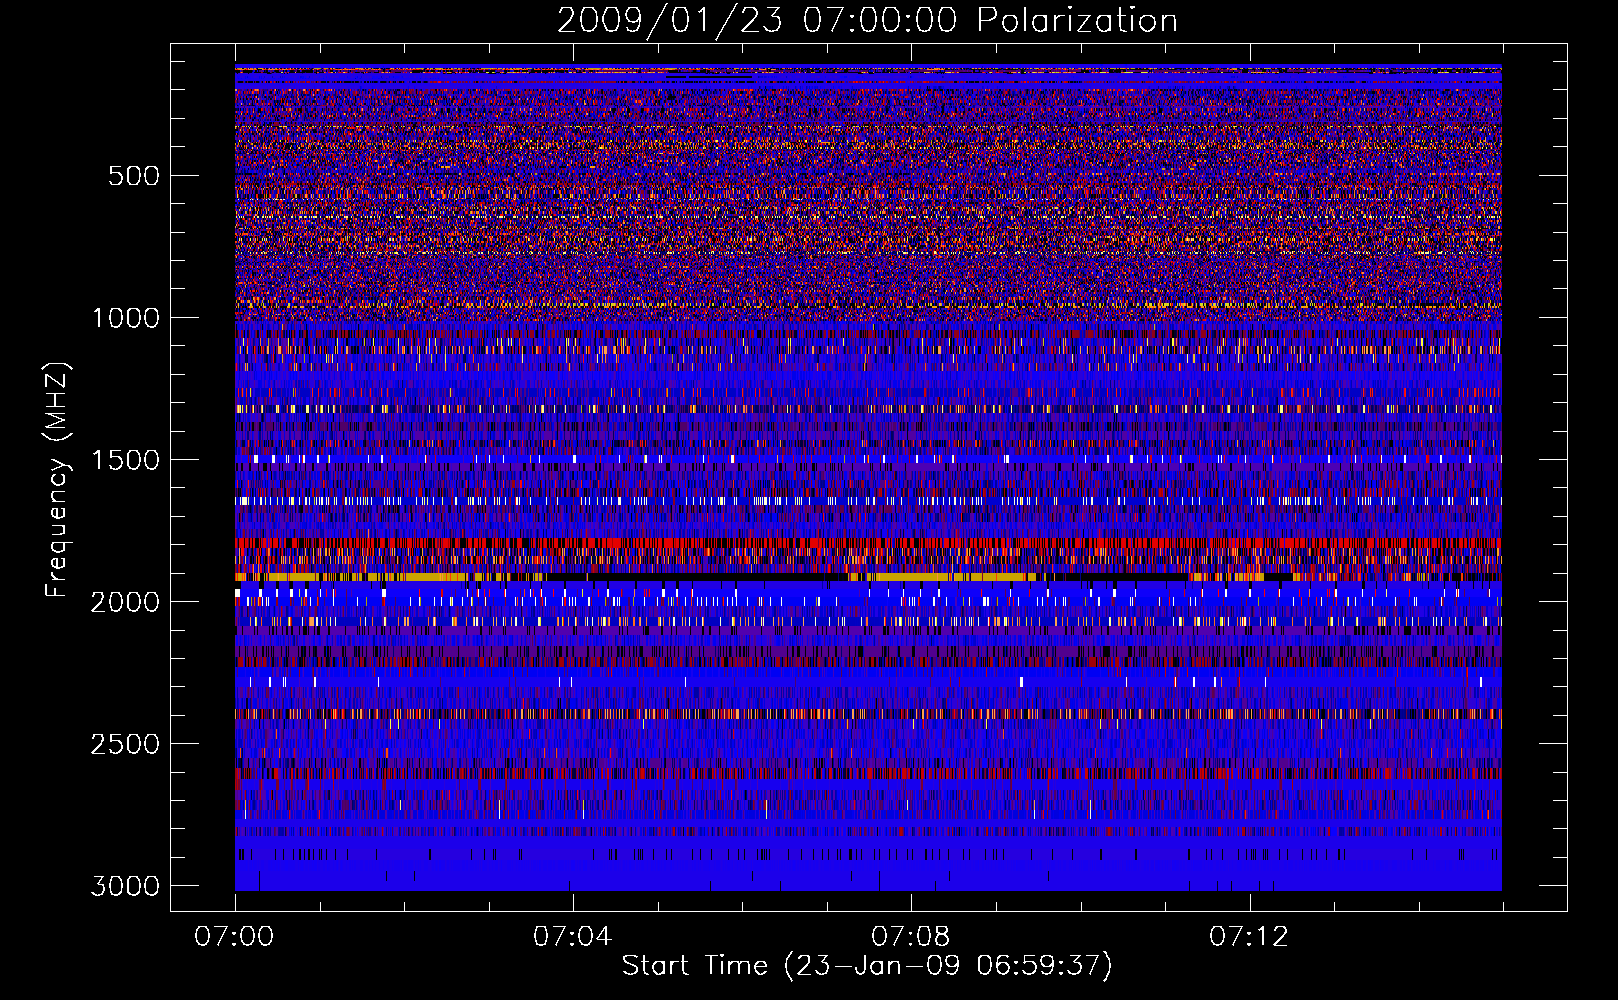Click the plot title "2009/01/23 07:00:00 Polarization"
The height and width of the screenshot is (1000, 1618).
click(x=867, y=21)
